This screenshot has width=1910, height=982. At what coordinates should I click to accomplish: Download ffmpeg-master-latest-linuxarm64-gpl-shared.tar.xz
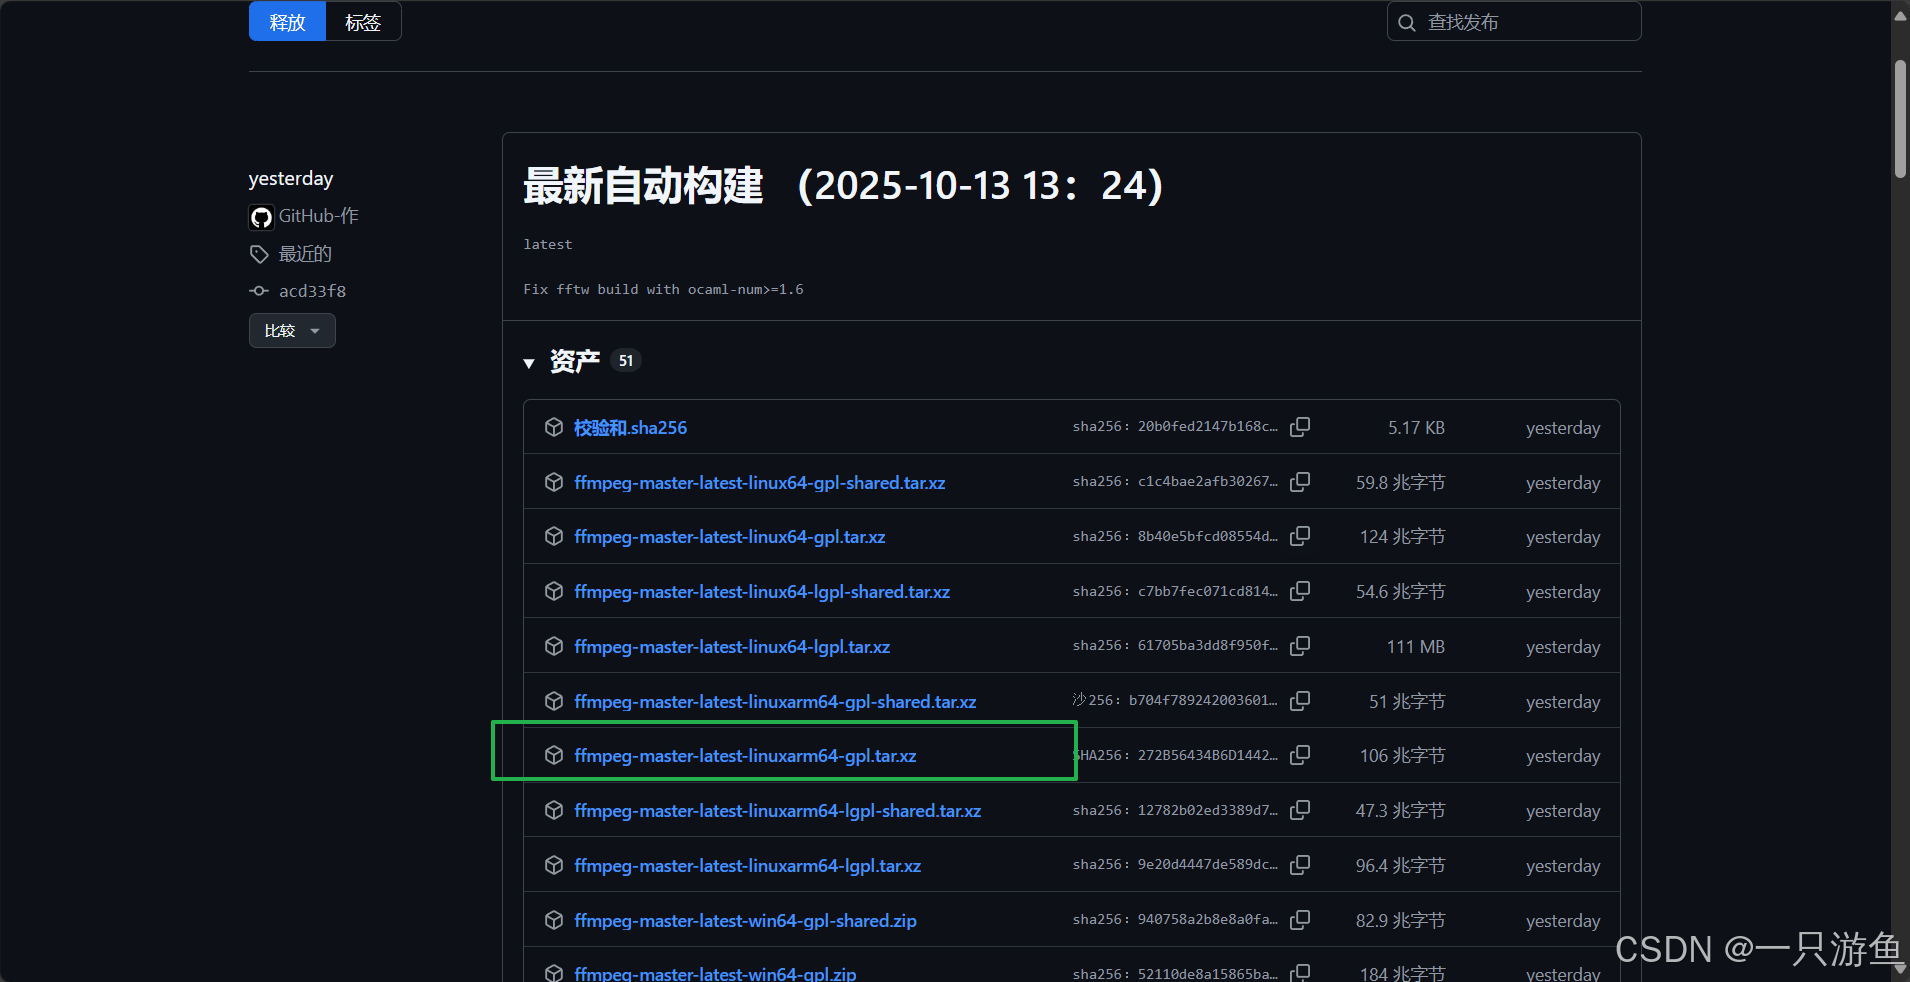pos(775,702)
